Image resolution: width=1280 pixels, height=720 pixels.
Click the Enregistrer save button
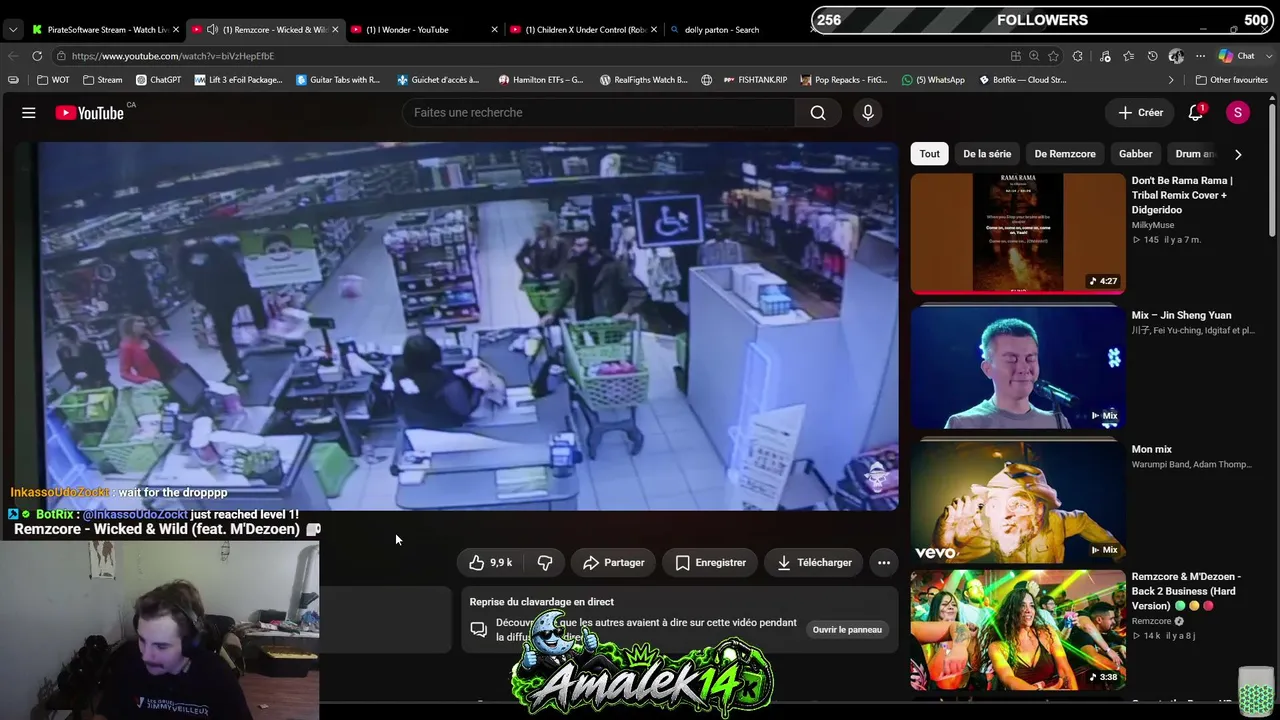pos(710,563)
